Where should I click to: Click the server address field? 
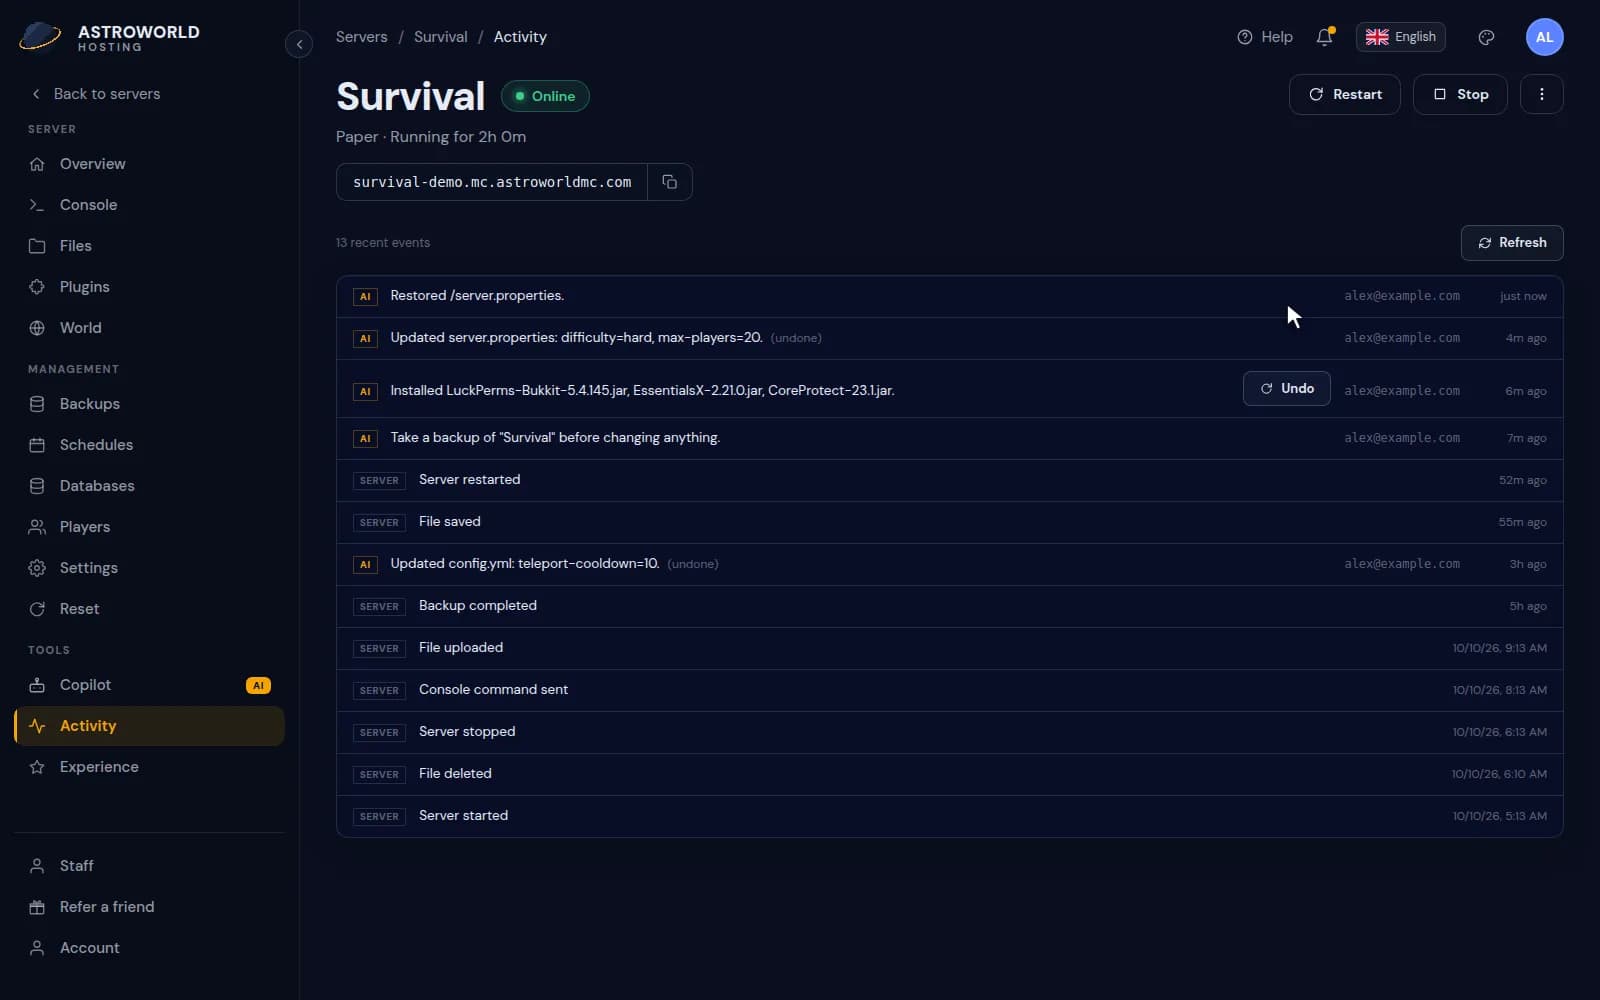pyautogui.click(x=492, y=182)
